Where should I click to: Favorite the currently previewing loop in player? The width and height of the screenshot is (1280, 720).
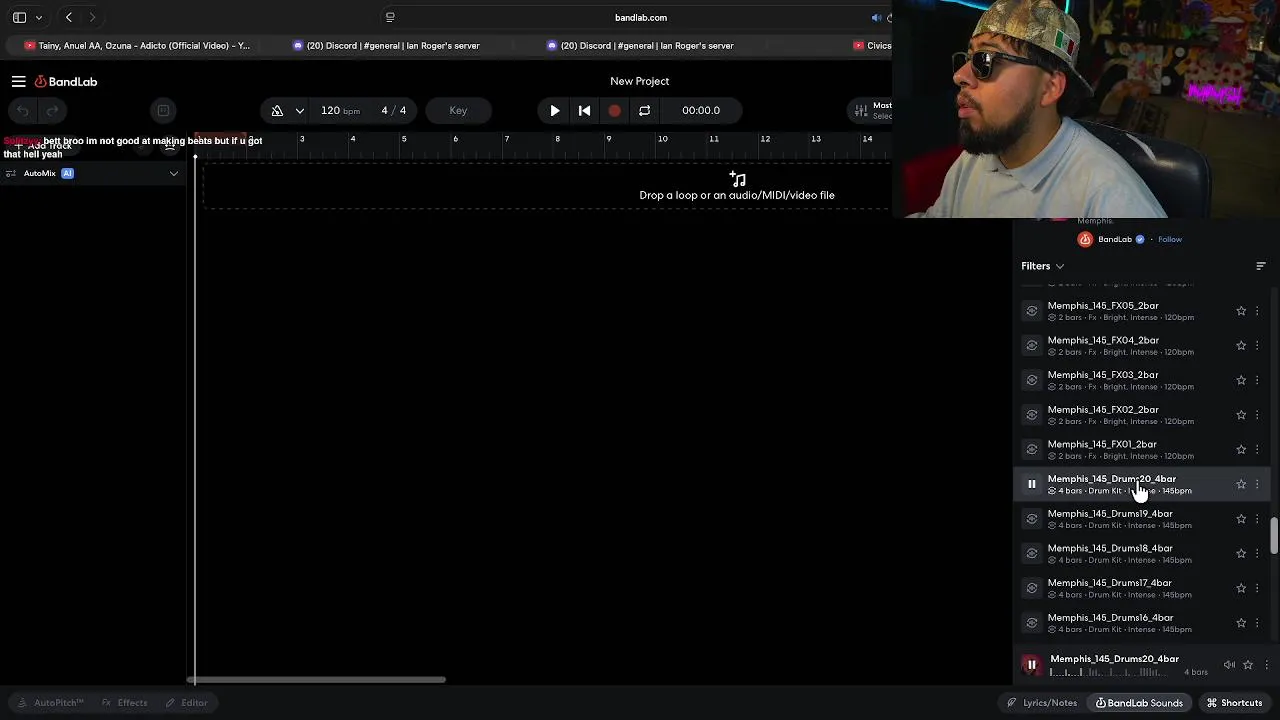tap(1248, 665)
